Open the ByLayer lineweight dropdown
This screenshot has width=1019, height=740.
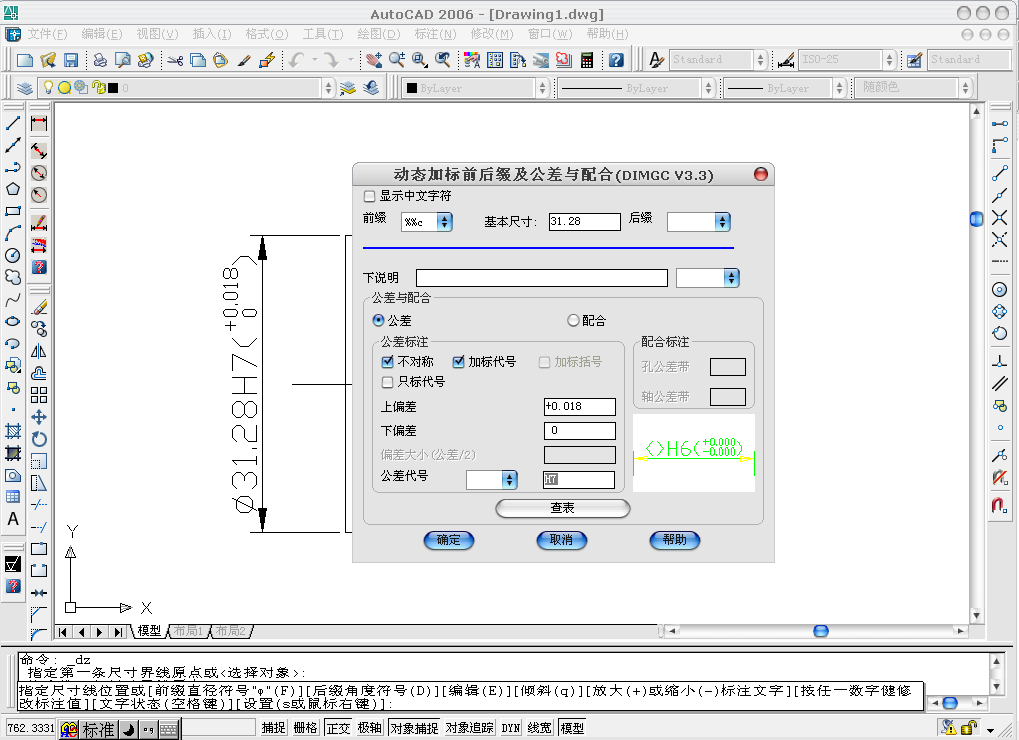(840, 88)
